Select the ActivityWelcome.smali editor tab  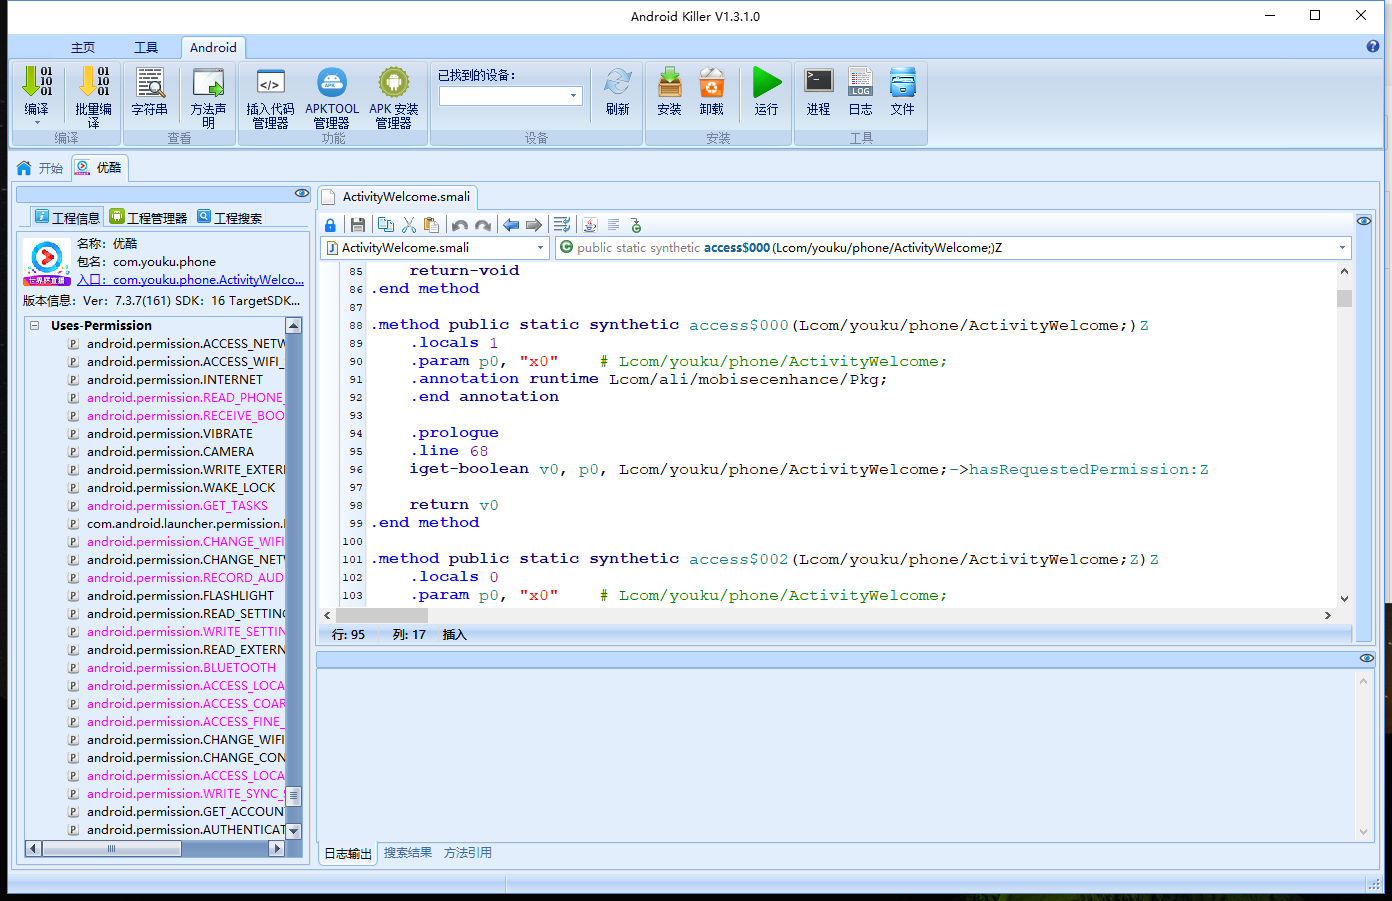pyautogui.click(x=396, y=197)
